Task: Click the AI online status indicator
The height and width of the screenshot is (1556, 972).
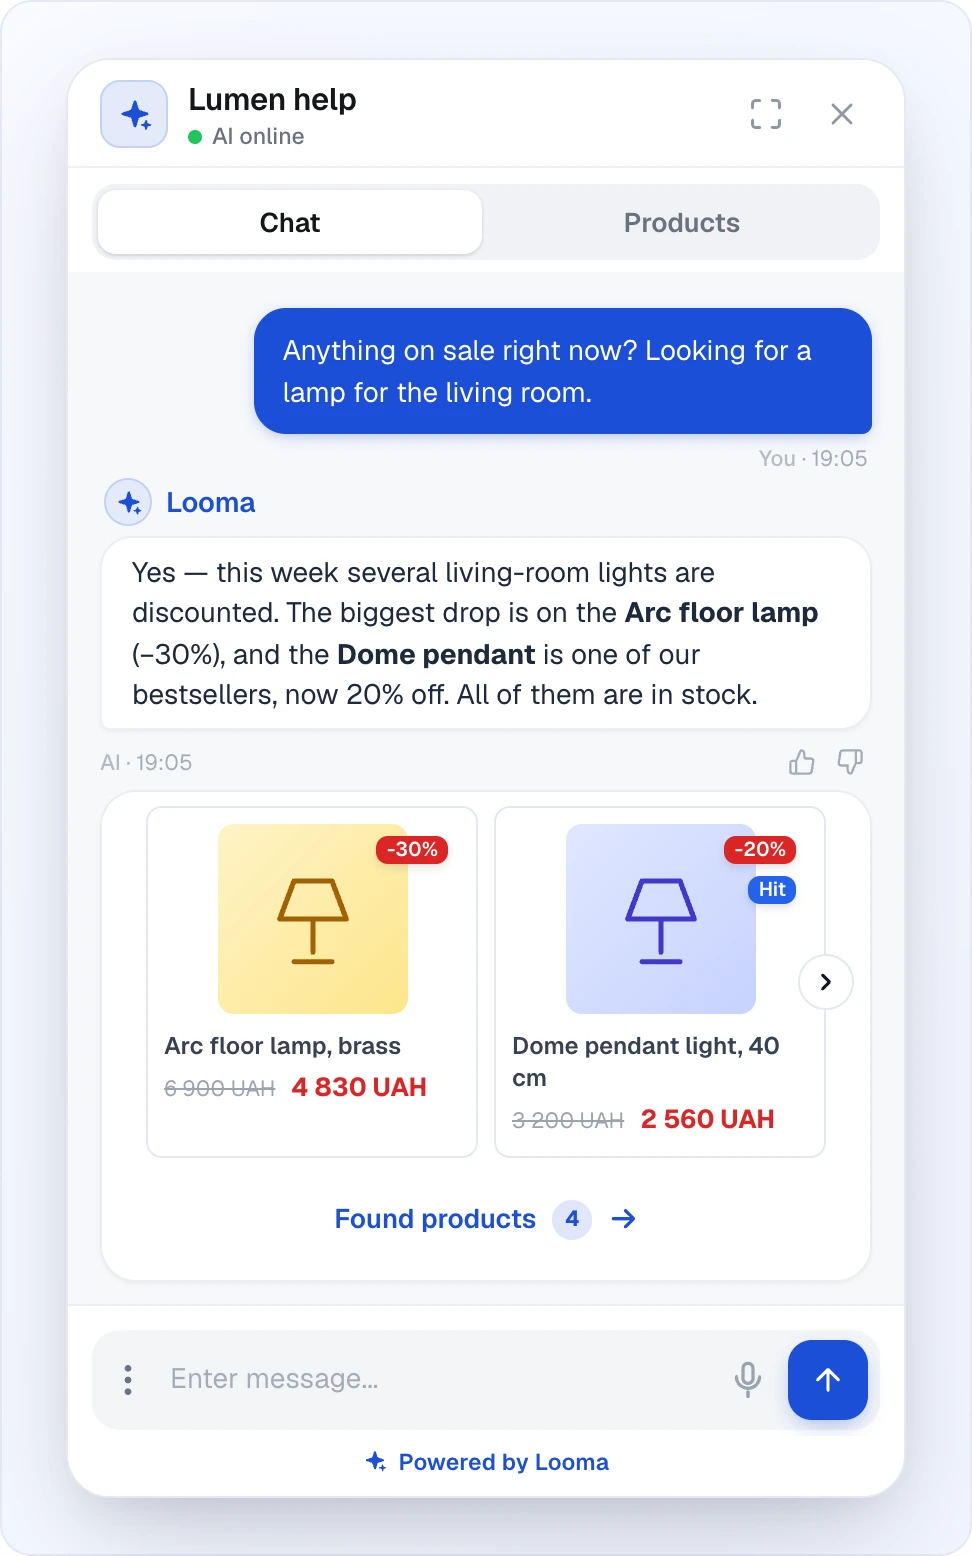Action: (246, 137)
